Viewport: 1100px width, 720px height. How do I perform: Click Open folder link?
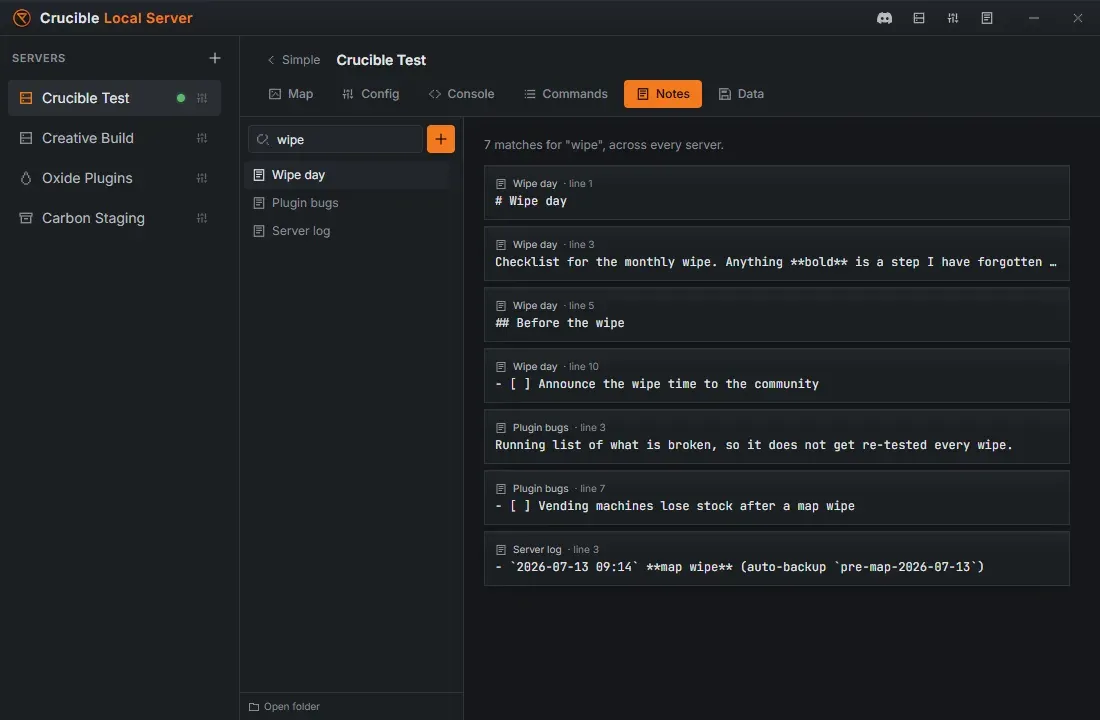[x=284, y=707]
